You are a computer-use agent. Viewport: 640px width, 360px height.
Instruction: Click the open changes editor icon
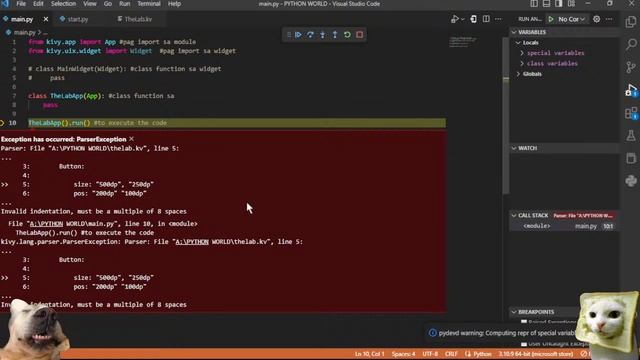click(x=473, y=19)
